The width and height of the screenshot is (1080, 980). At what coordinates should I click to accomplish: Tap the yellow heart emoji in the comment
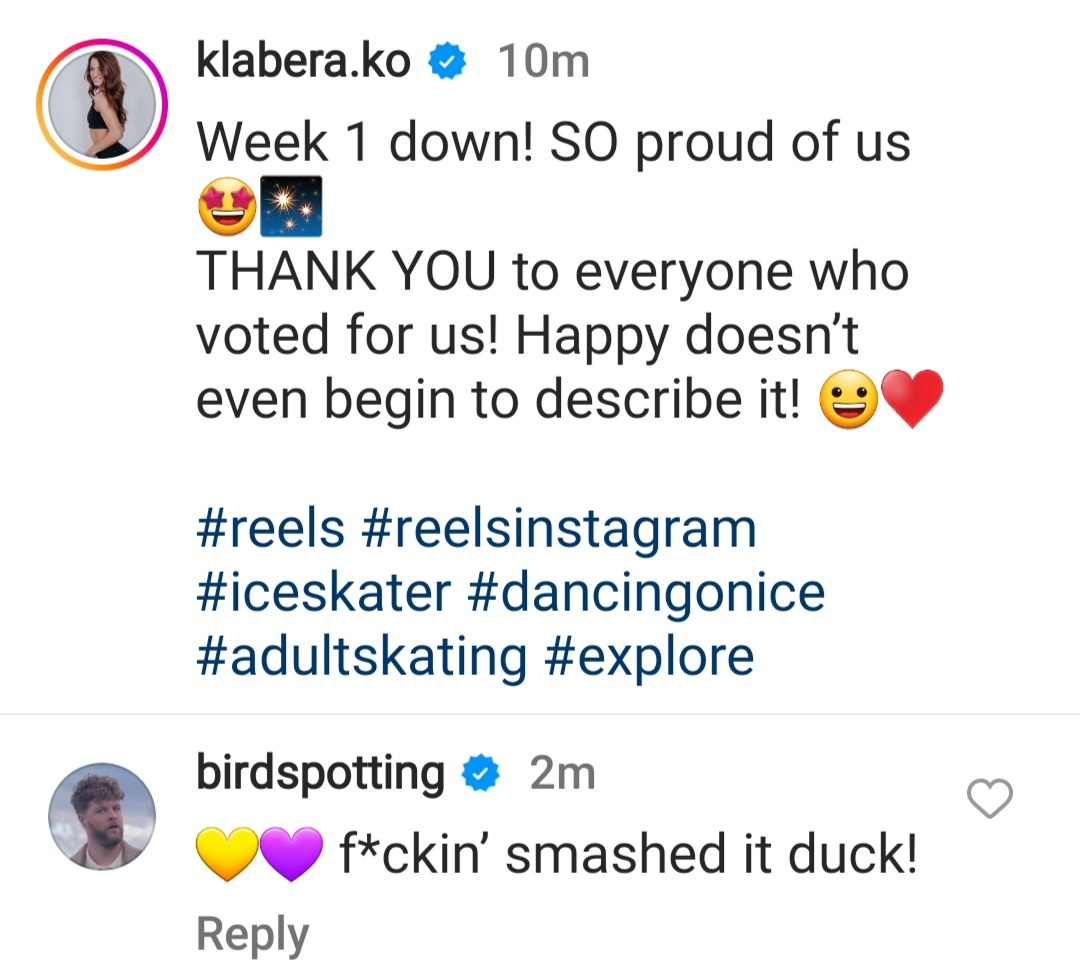(227, 855)
